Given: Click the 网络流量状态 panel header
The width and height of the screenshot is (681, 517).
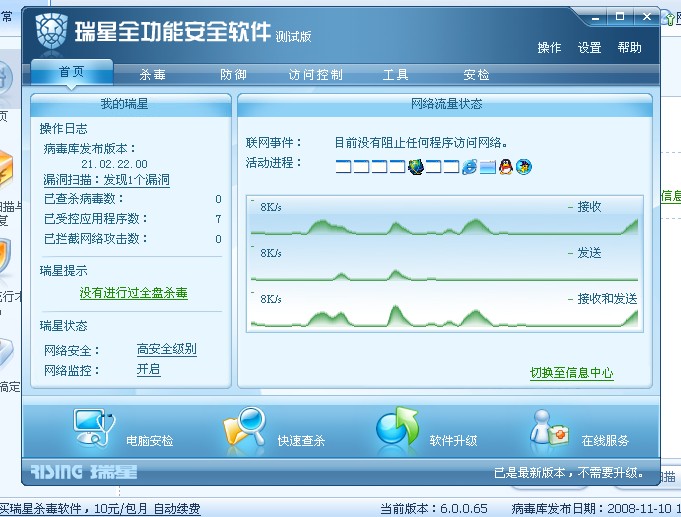Looking at the screenshot, I should click(445, 104).
